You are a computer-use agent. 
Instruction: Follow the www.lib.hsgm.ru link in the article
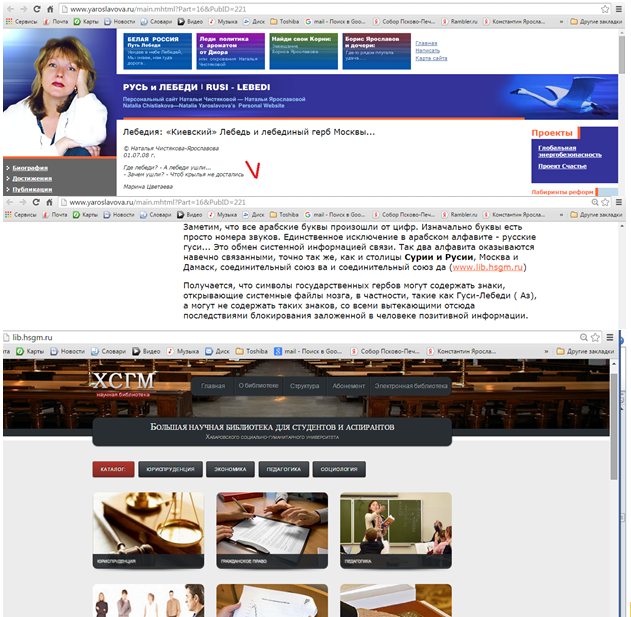pos(488,267)
